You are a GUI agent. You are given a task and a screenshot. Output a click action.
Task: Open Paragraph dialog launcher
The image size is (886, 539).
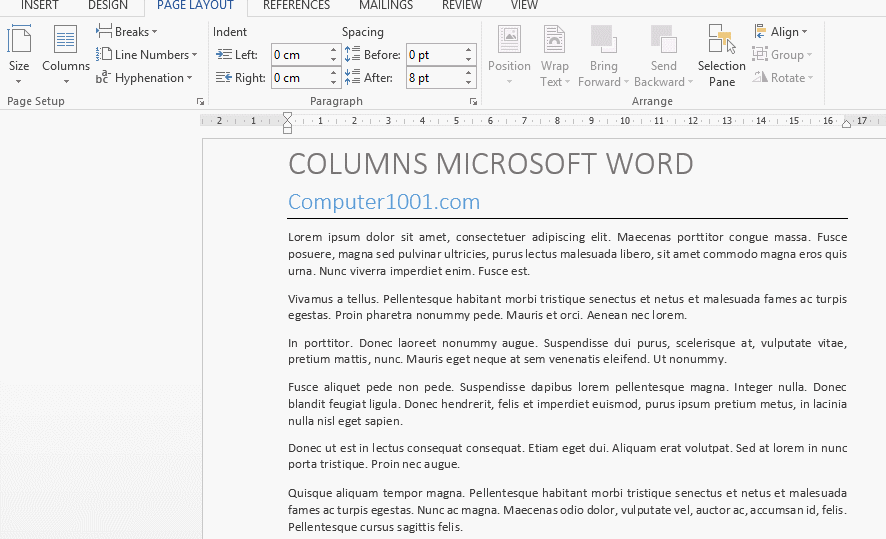point(474,102)
